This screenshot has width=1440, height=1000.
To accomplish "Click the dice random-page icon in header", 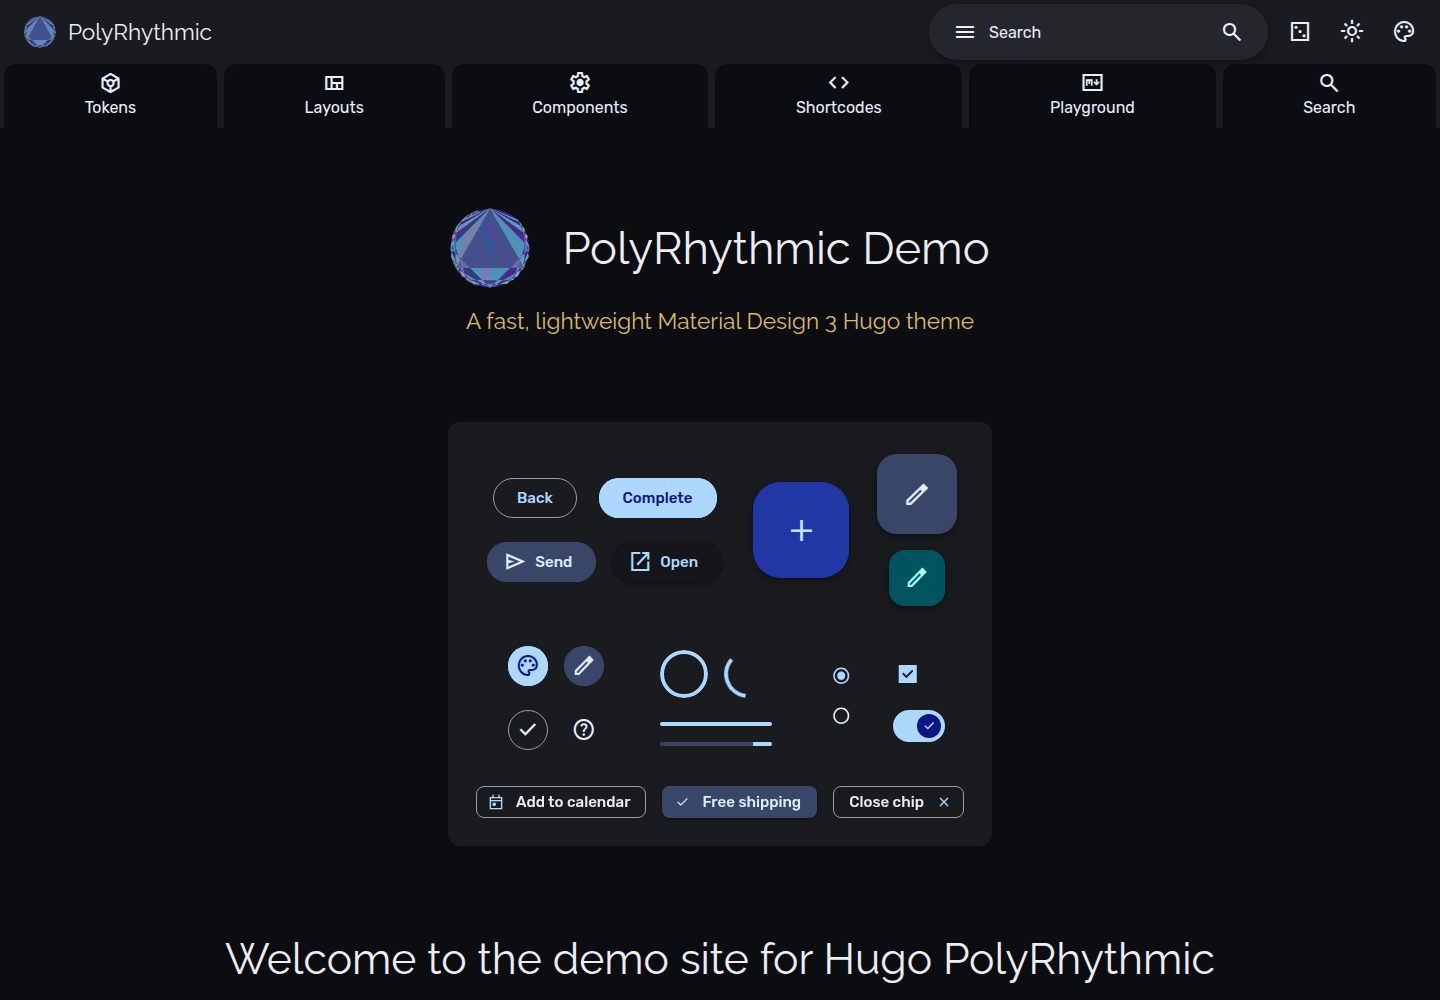I will 1300,32.
